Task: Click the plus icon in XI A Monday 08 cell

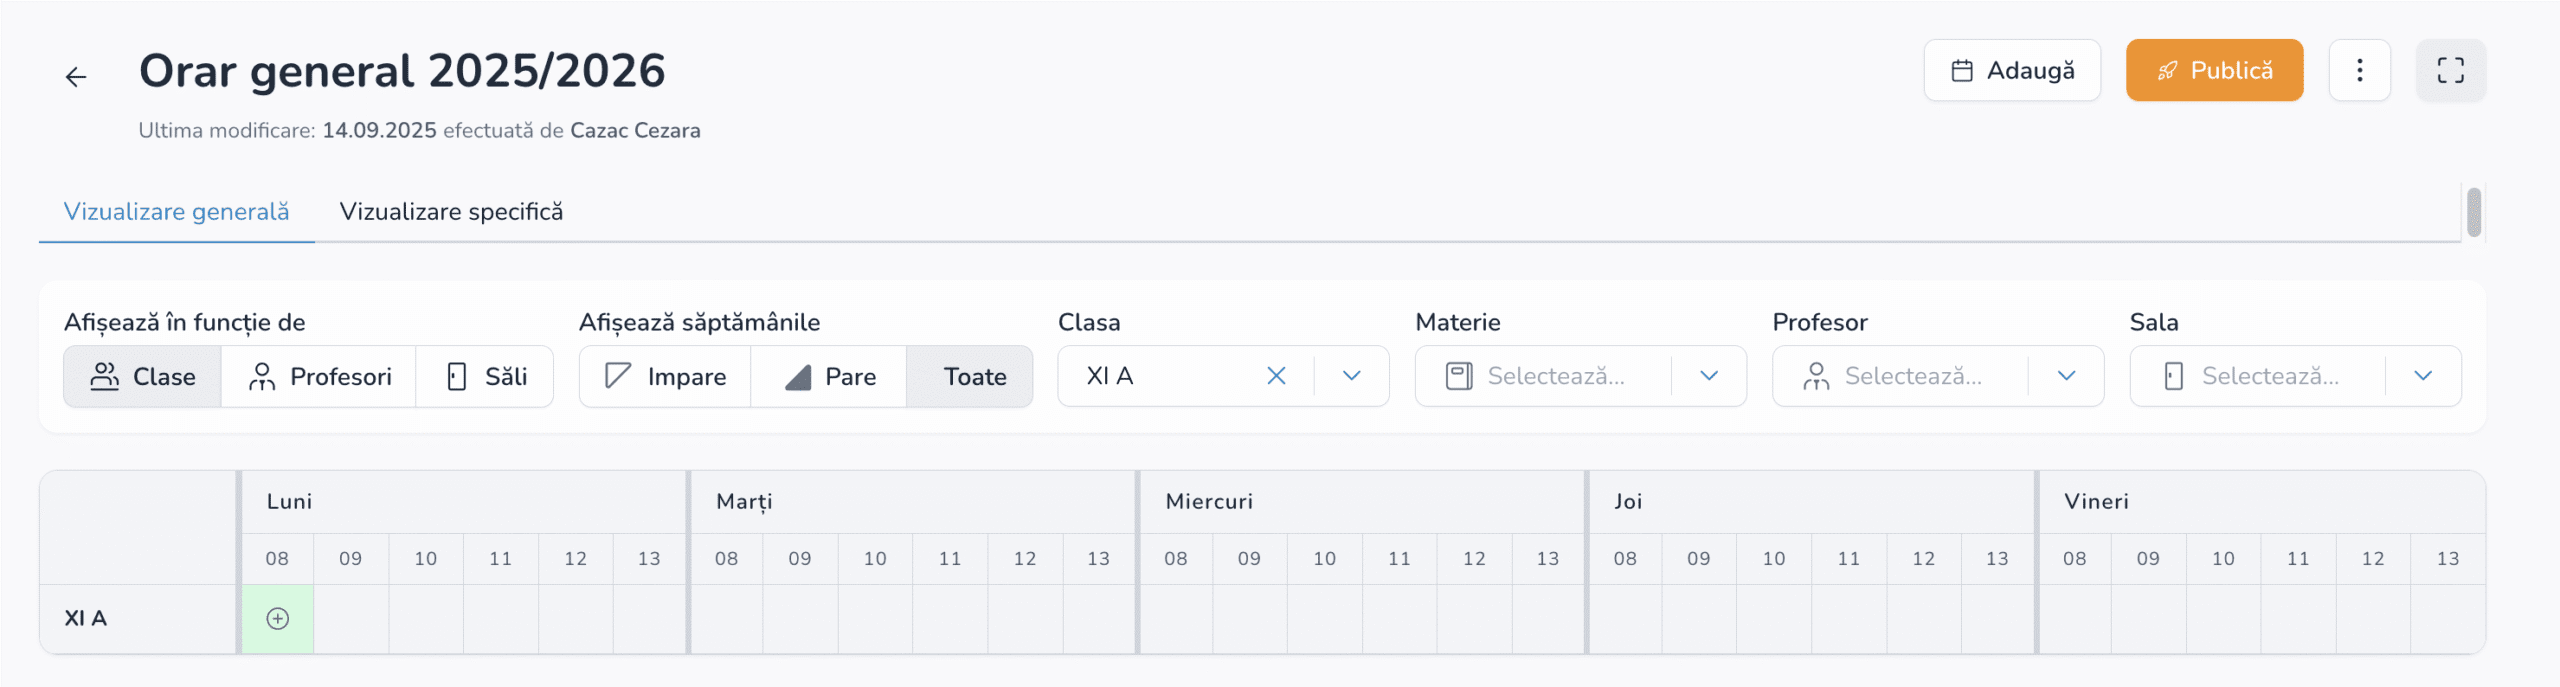Action: click(x=278, y=619)
